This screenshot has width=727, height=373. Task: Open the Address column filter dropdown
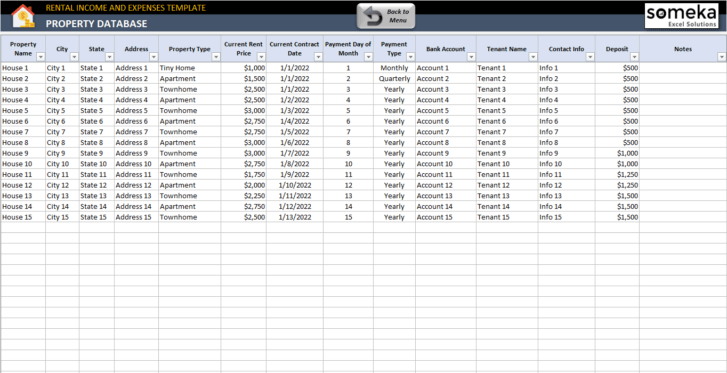click(153, 57)
